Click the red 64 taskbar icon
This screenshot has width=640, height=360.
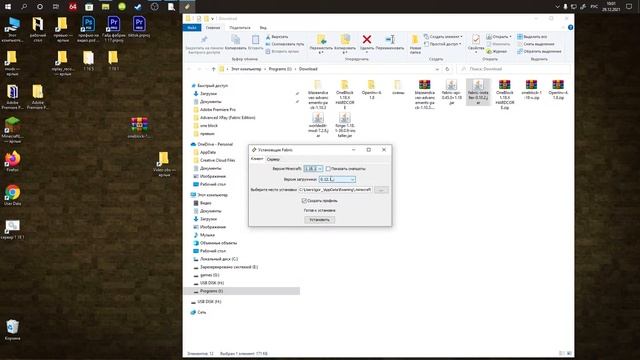point(73,7)
